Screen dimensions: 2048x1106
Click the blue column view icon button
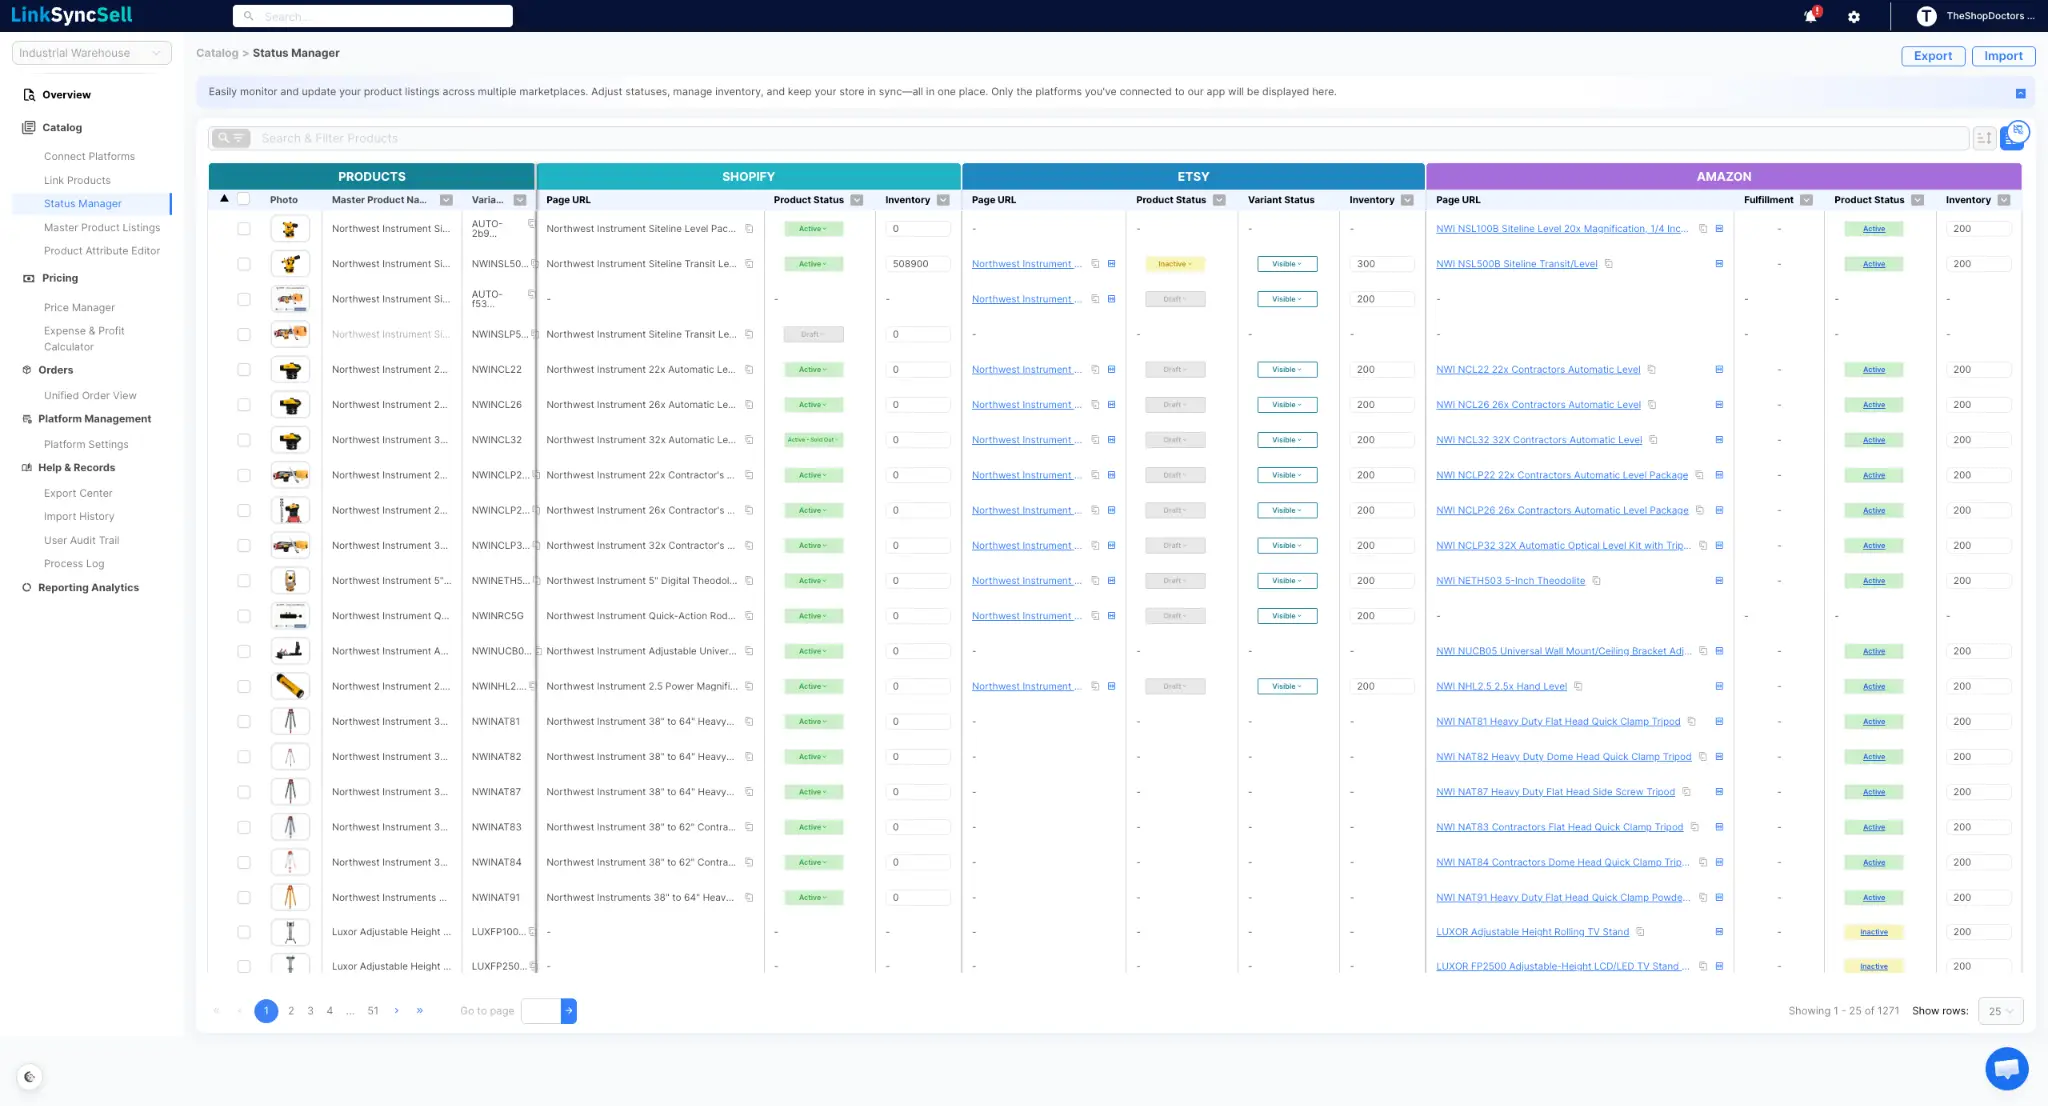click(2008, 142)
